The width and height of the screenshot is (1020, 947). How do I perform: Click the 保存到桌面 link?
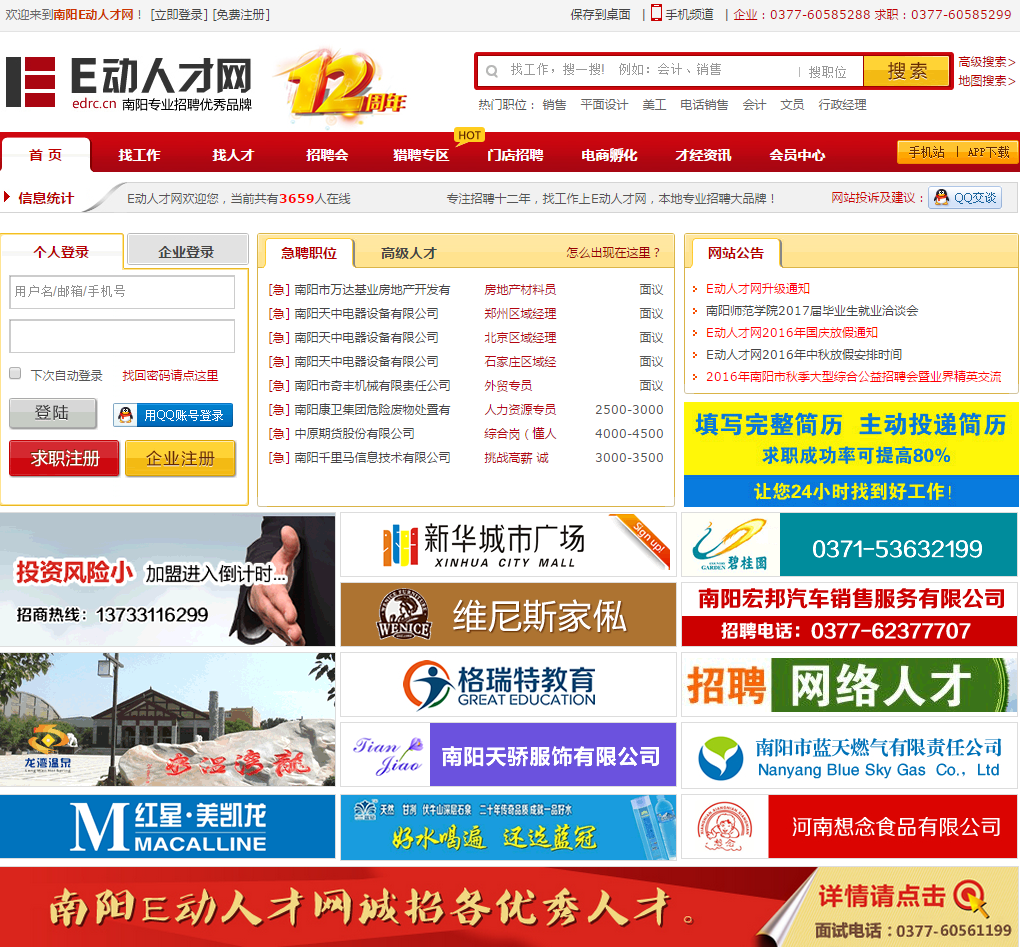600,14
